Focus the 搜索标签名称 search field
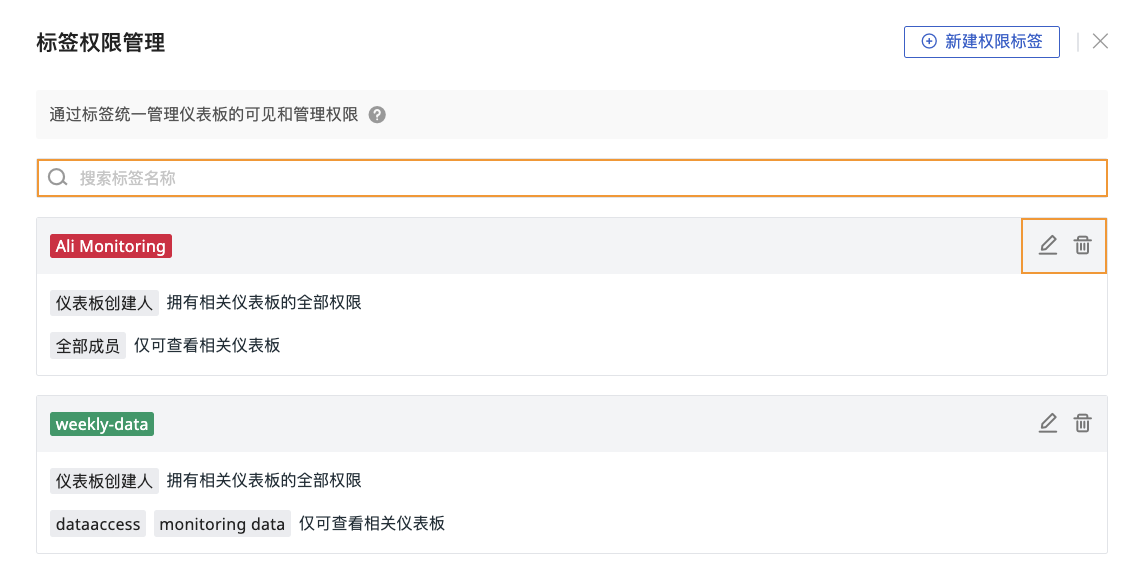 point(572,178)
